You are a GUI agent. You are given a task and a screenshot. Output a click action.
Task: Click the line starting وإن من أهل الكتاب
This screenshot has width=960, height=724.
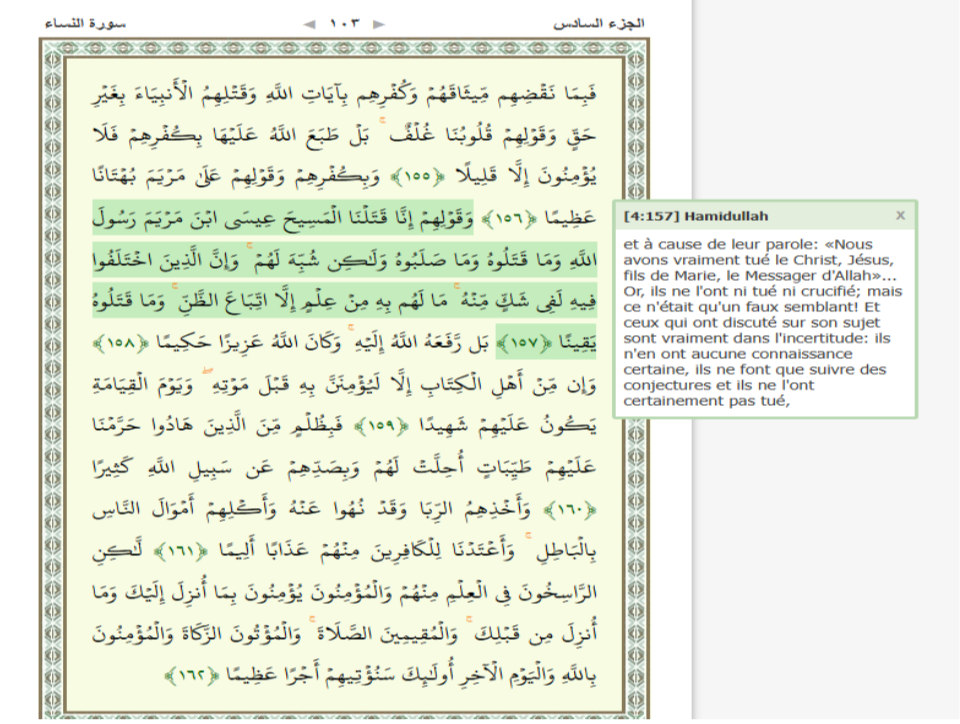[345, 385]
